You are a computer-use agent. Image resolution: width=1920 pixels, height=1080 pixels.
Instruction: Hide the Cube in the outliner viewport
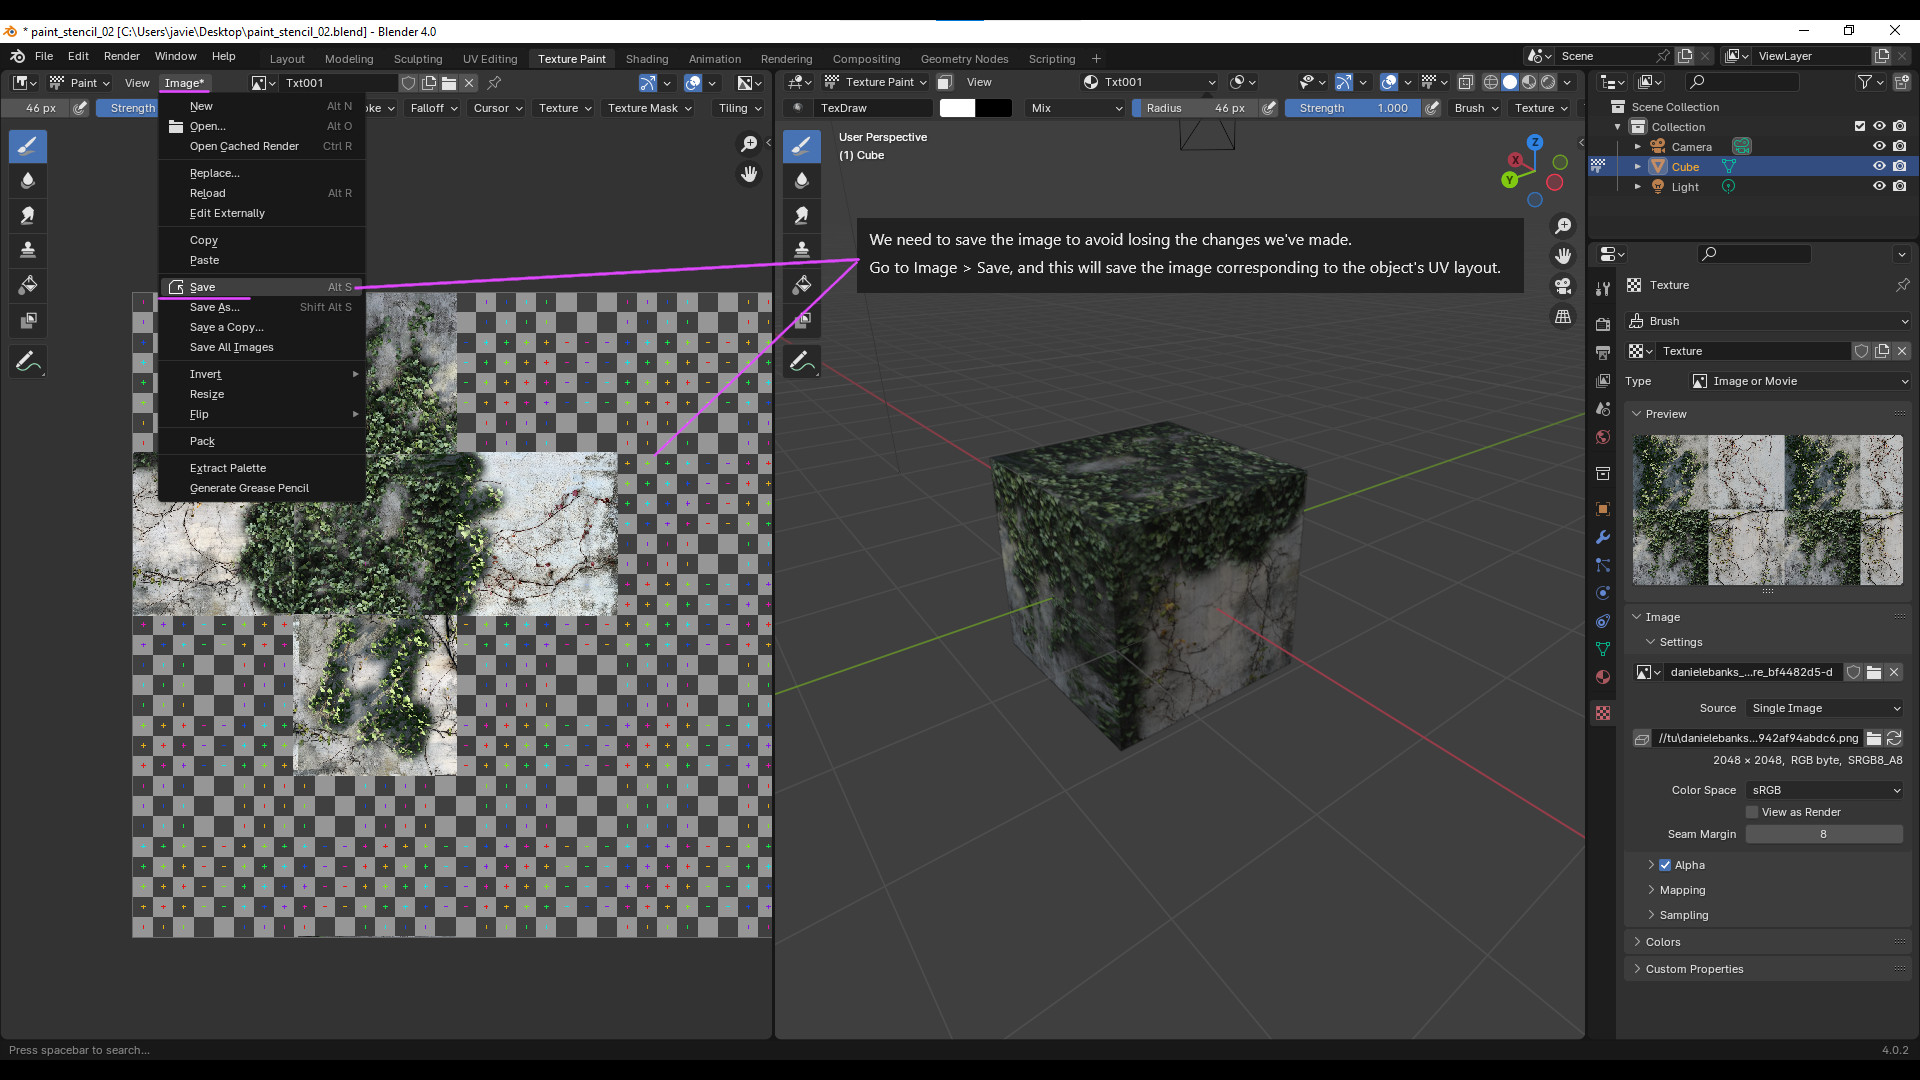[x=1879, y=166]
